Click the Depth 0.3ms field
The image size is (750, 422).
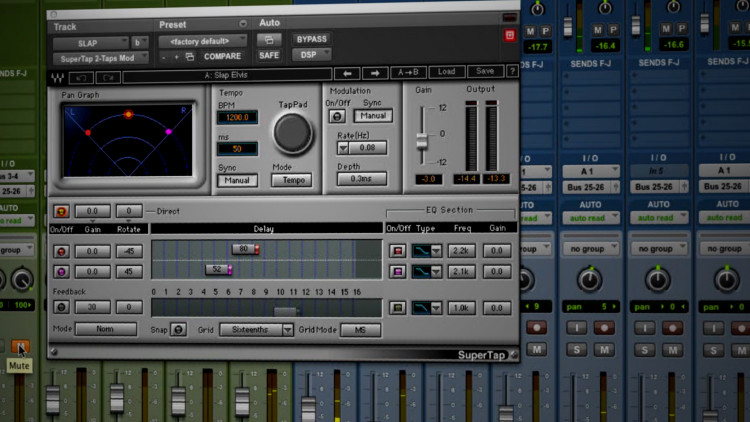point(361,179)
